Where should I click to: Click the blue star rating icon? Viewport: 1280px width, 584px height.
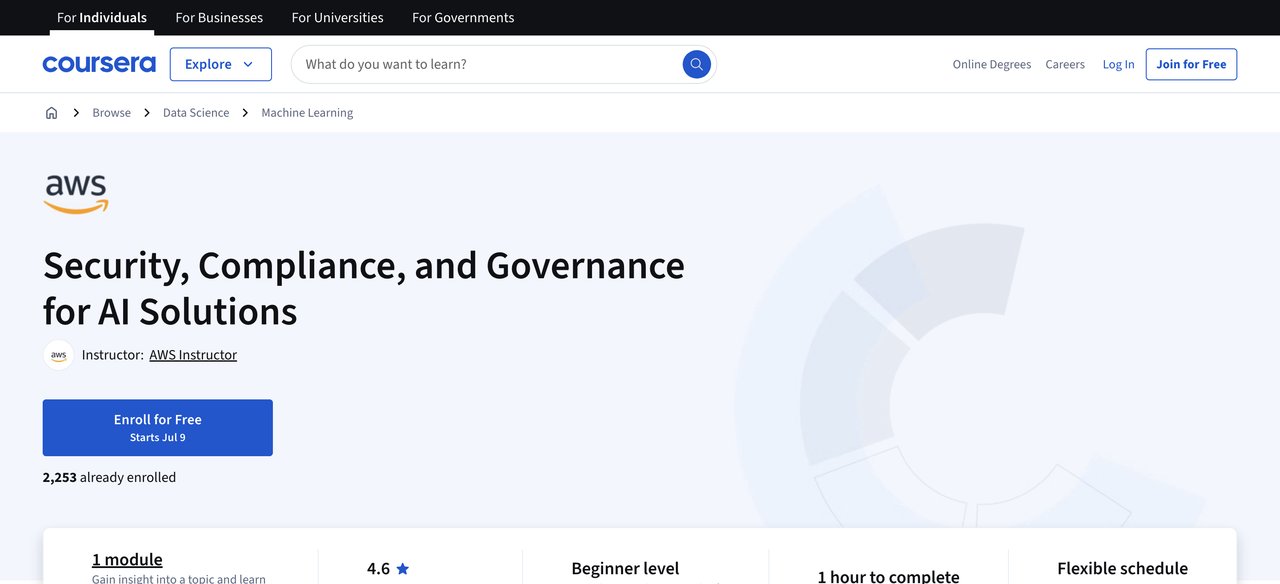(x=402, y=567)
